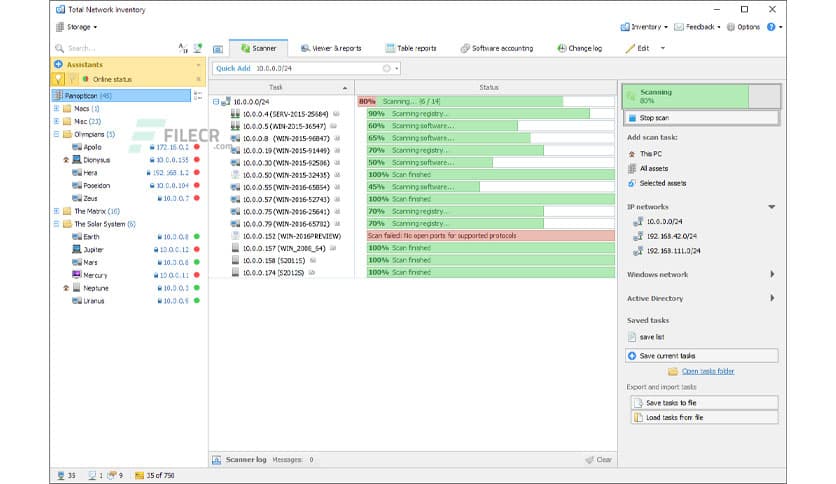
Task: Select the lightbulb assistant icon
Action: pos(59,79)
